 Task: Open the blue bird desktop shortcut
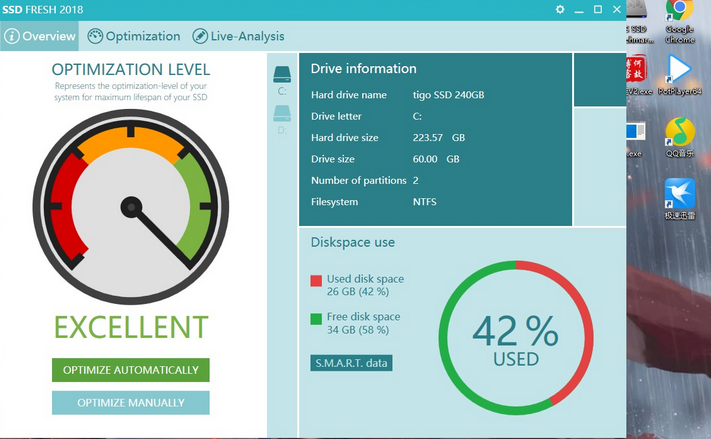pyautogui.click(x=680, y=195)
